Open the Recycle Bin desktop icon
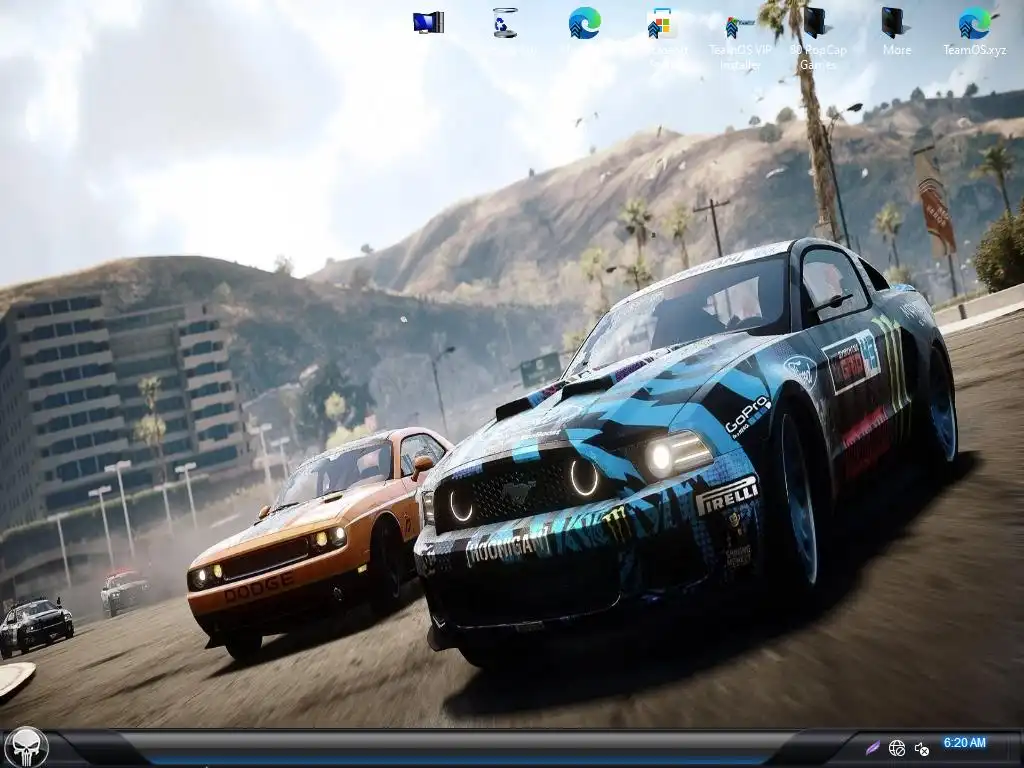The image size is (1024, 768). pos(506,23)
